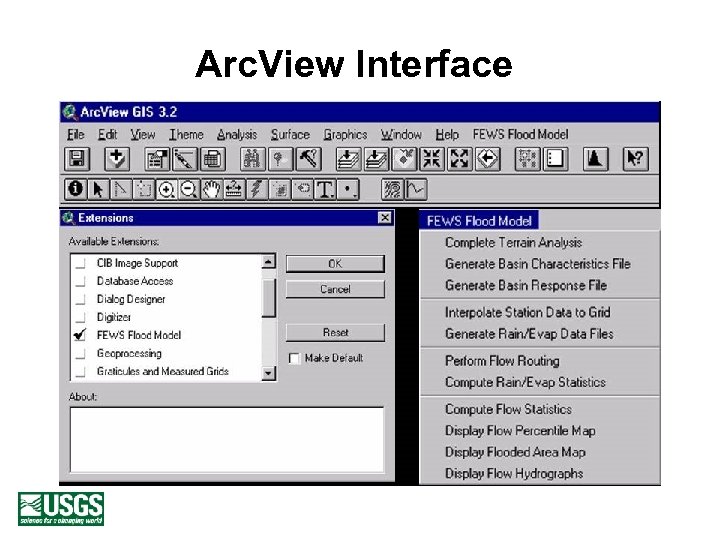Open Theme Properties from the toolbar
The width and height of the screenshot is (720, 540).
click(157, 159)
